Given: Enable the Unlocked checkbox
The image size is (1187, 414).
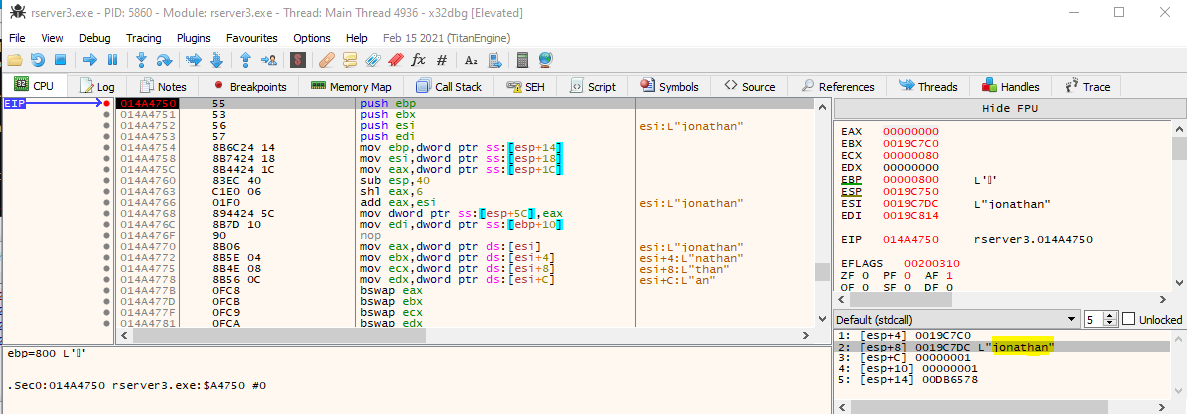Looking at the screenshot, I should point(1129,319).
